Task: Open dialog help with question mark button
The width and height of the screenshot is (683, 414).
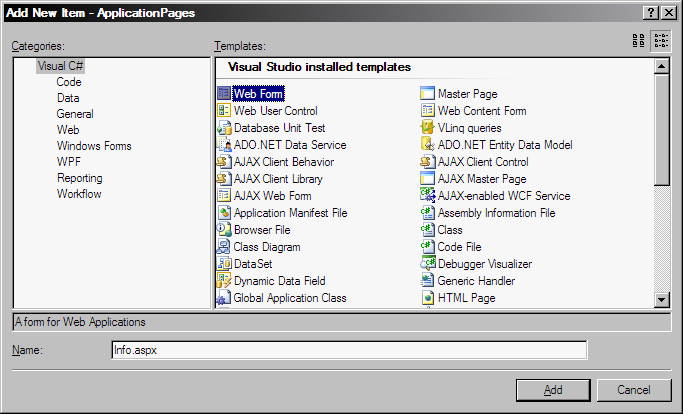Action: pyautogui.click(x=650, y=13)
